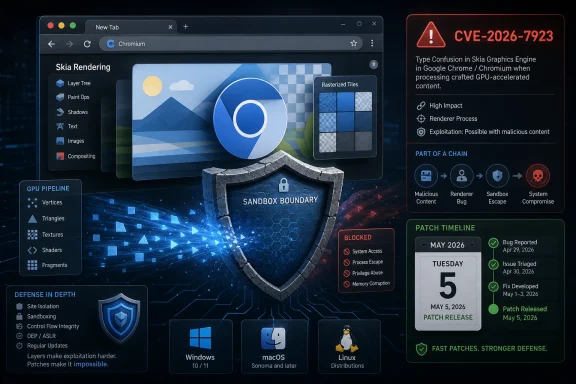The image size is (576, 384).
Task: Open the three-dot browser menu
Action: (372, 43)
